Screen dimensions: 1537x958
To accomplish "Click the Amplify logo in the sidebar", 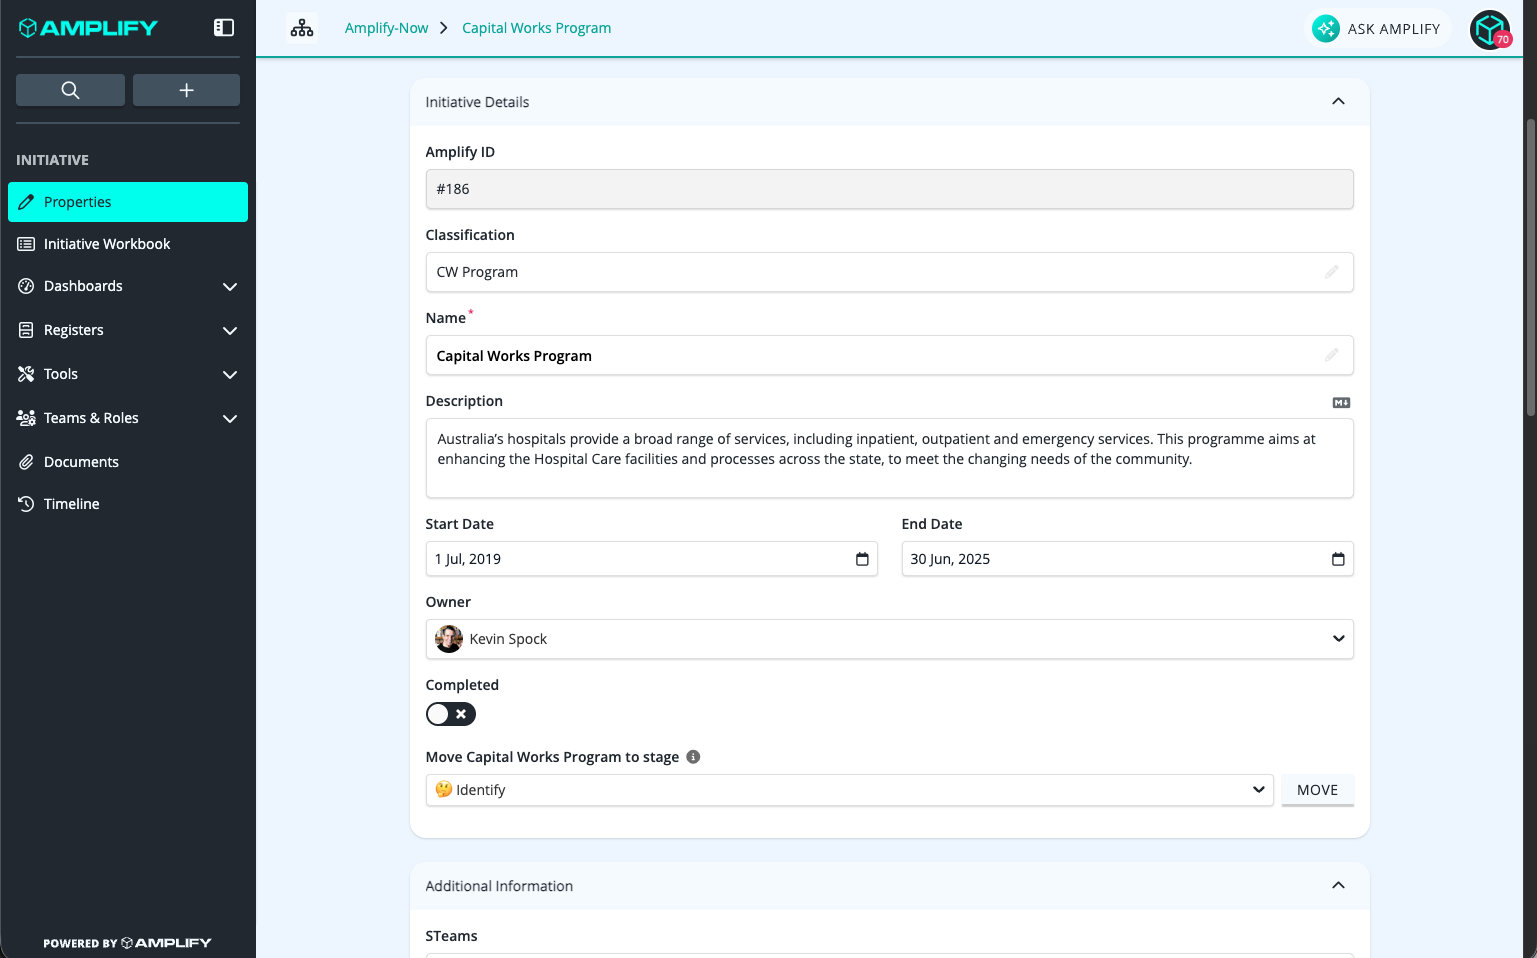I will pos(88,28).
